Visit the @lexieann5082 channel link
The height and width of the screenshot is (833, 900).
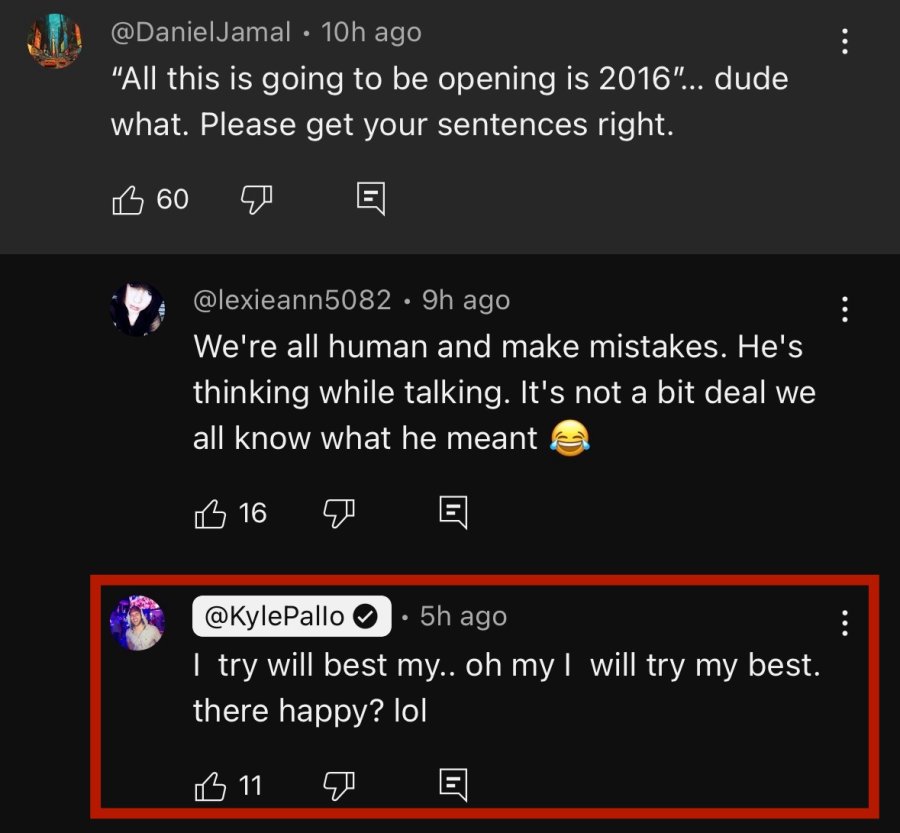(x=292, y=300)
